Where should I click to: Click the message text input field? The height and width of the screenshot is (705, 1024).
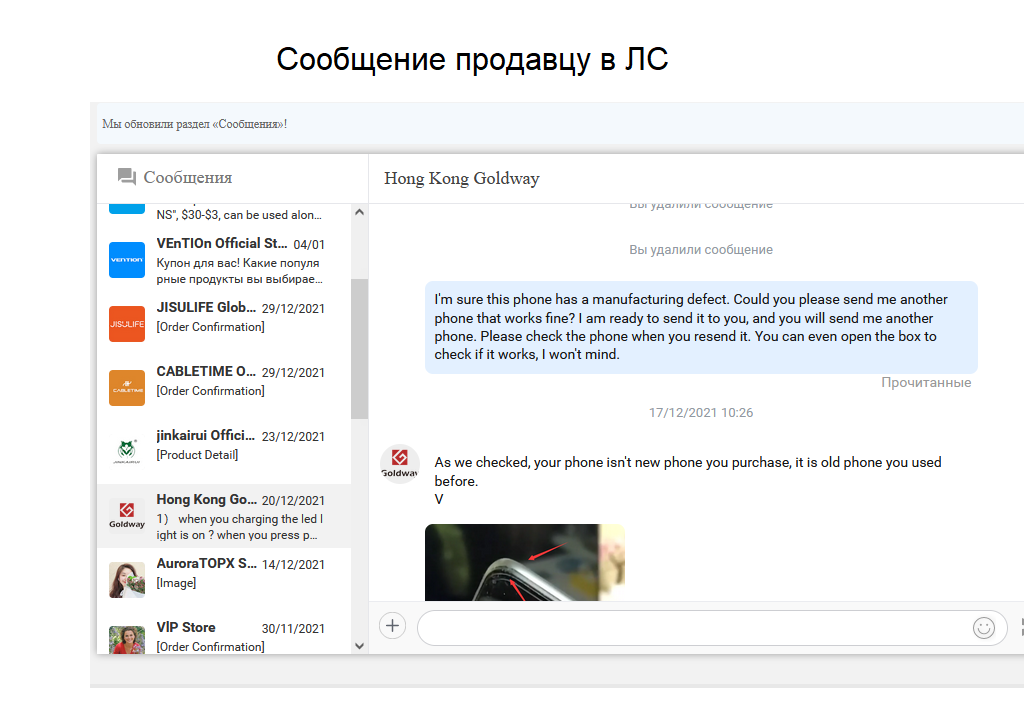click(712, 628)
